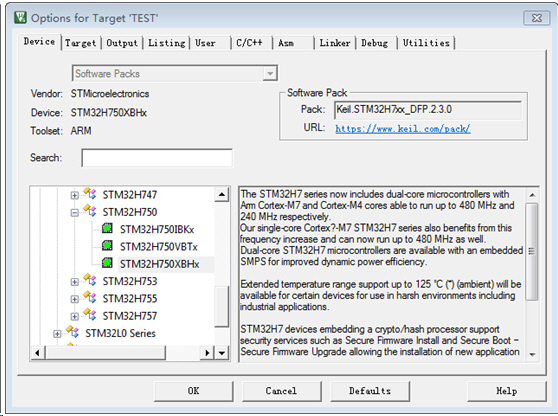Click the Search input field
Image resolution: width=558 pixels, height=416 pixels.
click(x=157, y=158)
